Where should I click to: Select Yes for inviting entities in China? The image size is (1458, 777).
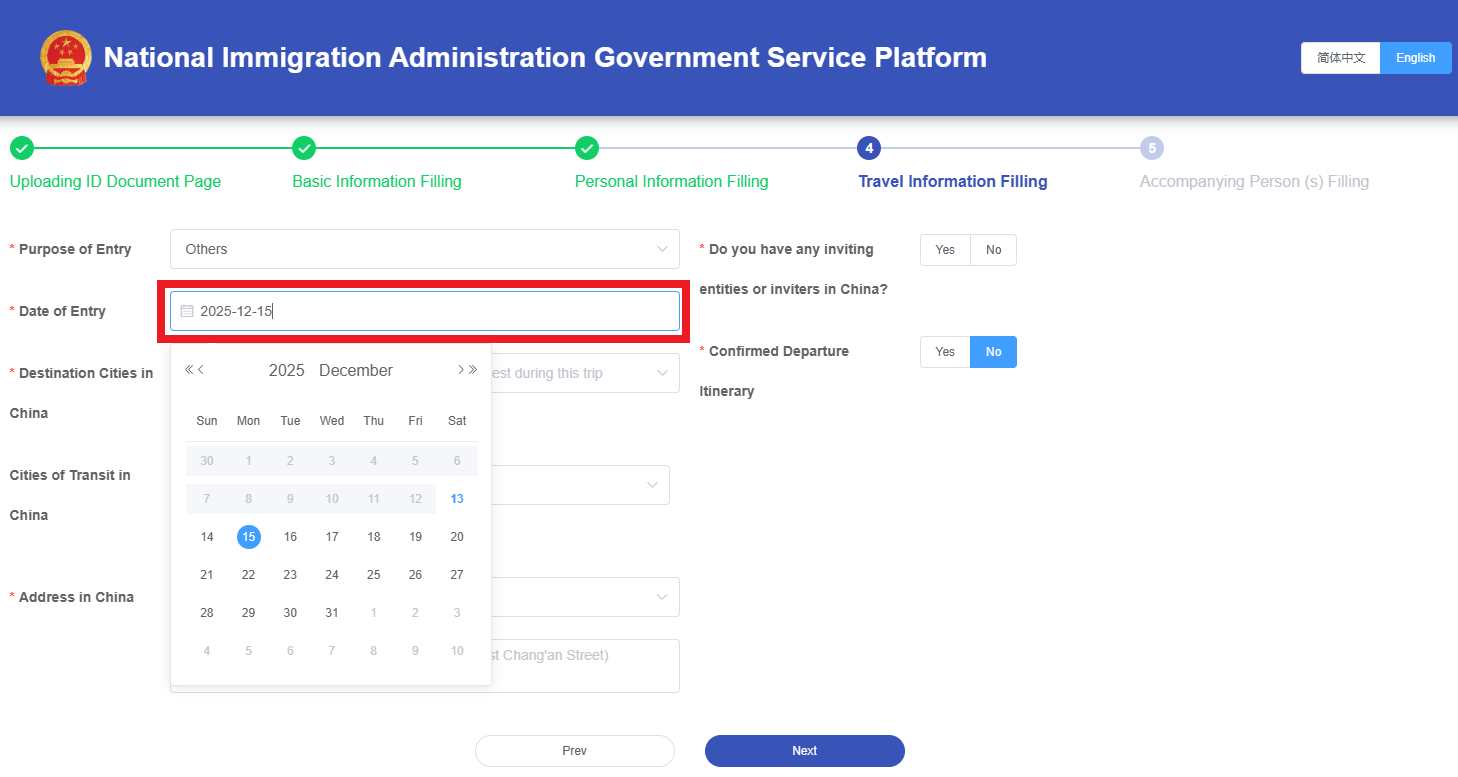click(945, 250)
